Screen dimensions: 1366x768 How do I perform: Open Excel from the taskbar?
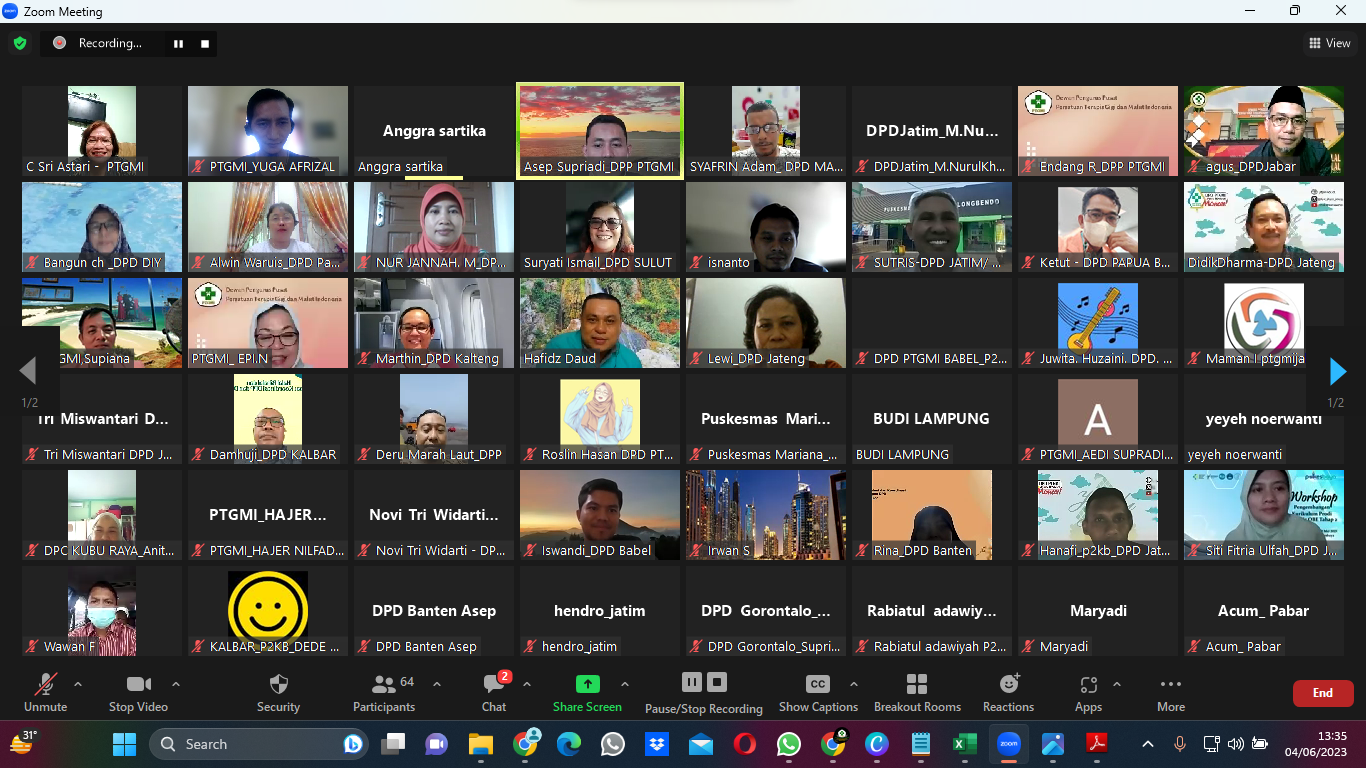click(965, 744)
